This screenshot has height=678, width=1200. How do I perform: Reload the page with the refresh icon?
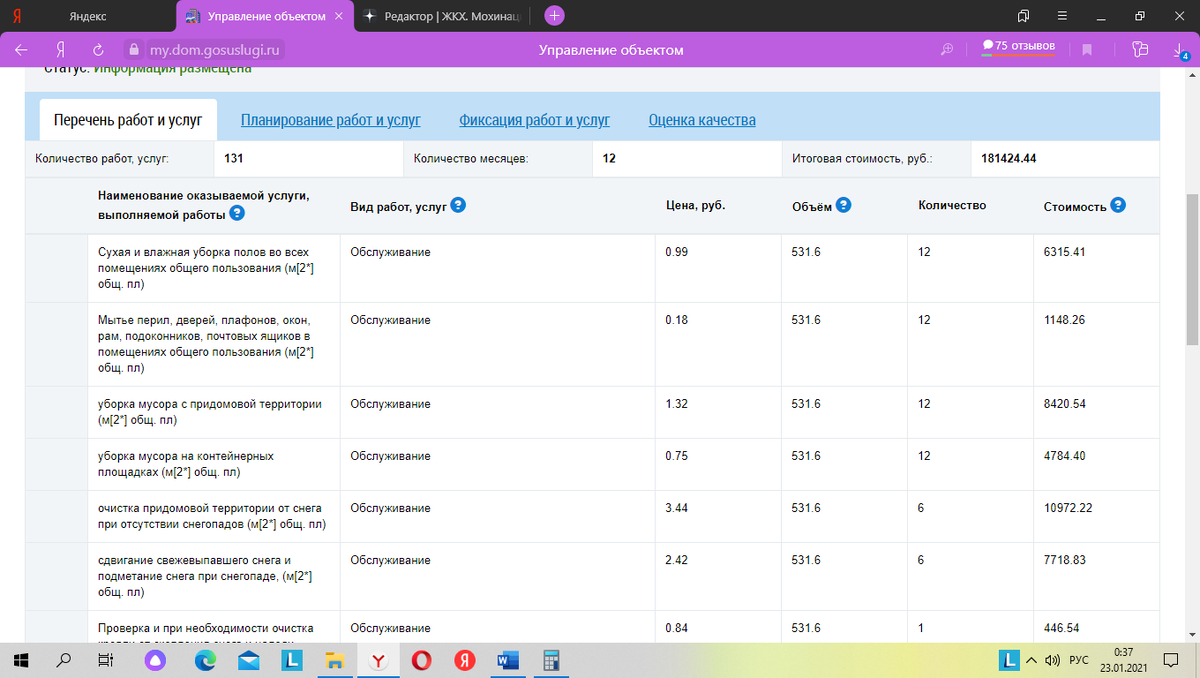coord(98,49)
